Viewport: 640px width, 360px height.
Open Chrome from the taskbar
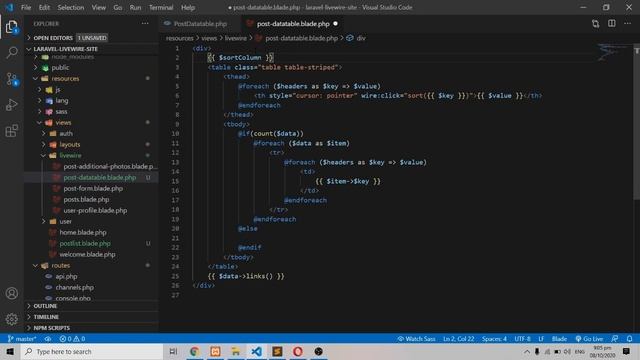coord(194,351)
